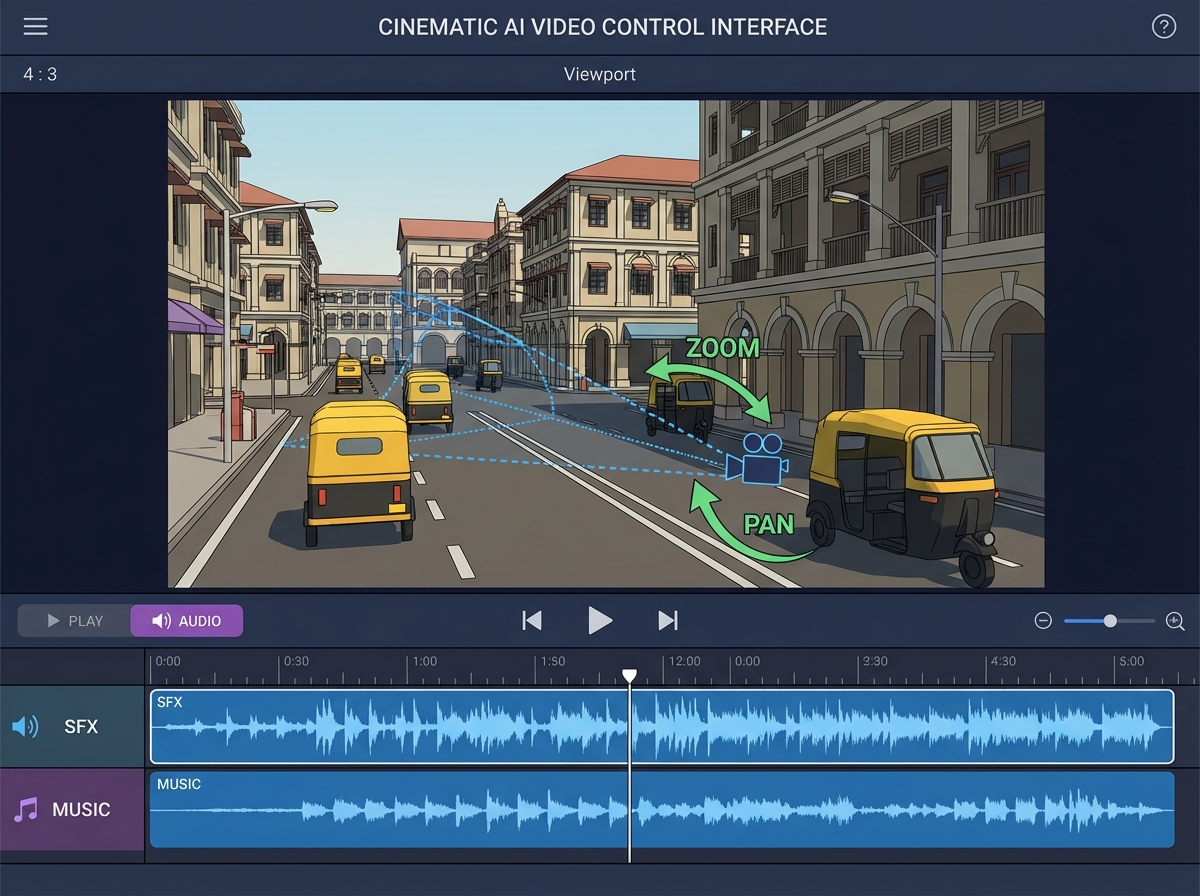Click the ZOOM camera control label
Image resolution: width=1200 pixels, height=896 pixels.
[x=723, y=348]
